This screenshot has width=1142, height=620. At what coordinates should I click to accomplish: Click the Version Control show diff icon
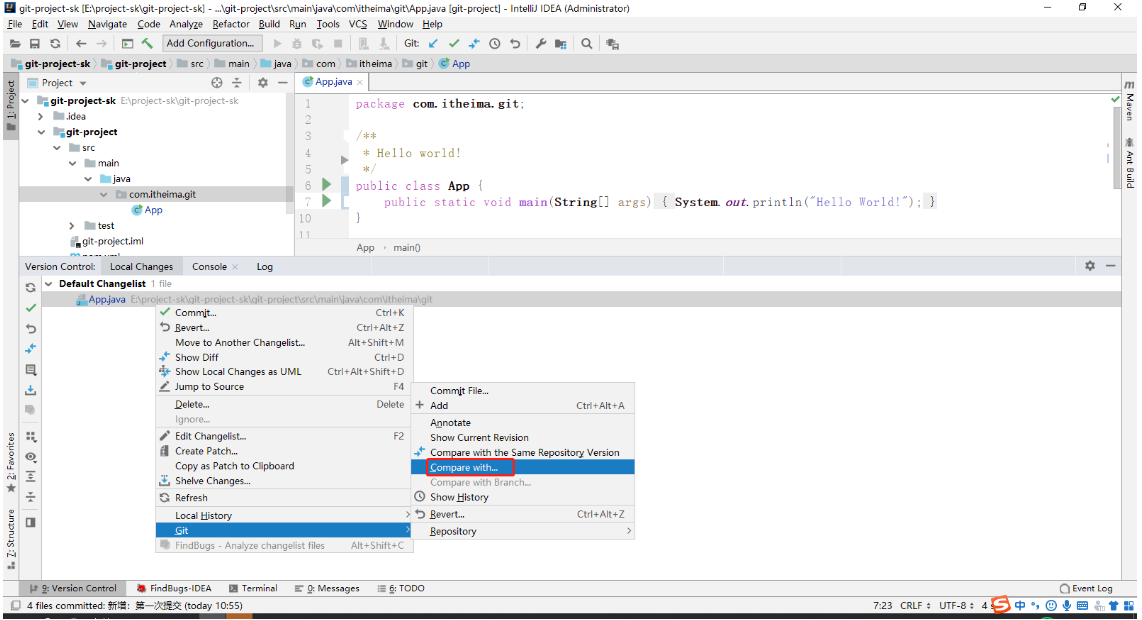31,349
